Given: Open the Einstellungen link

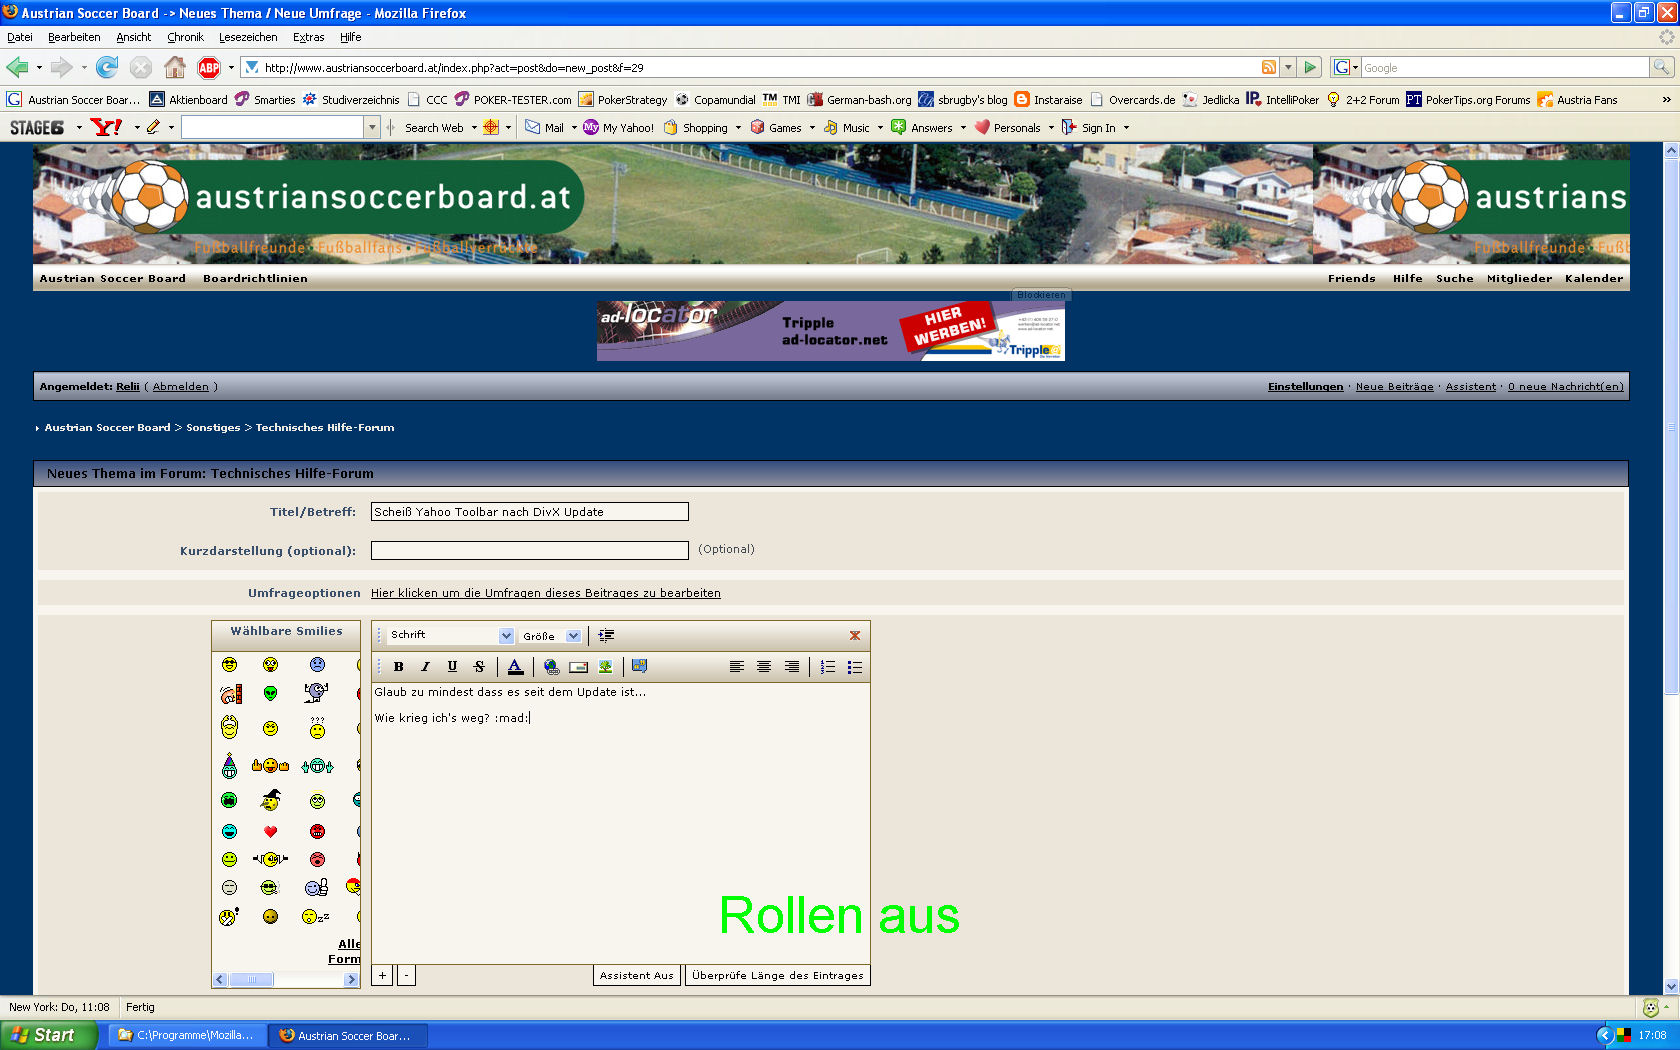Looking at the screenshot, I should tap(1305, 387).
